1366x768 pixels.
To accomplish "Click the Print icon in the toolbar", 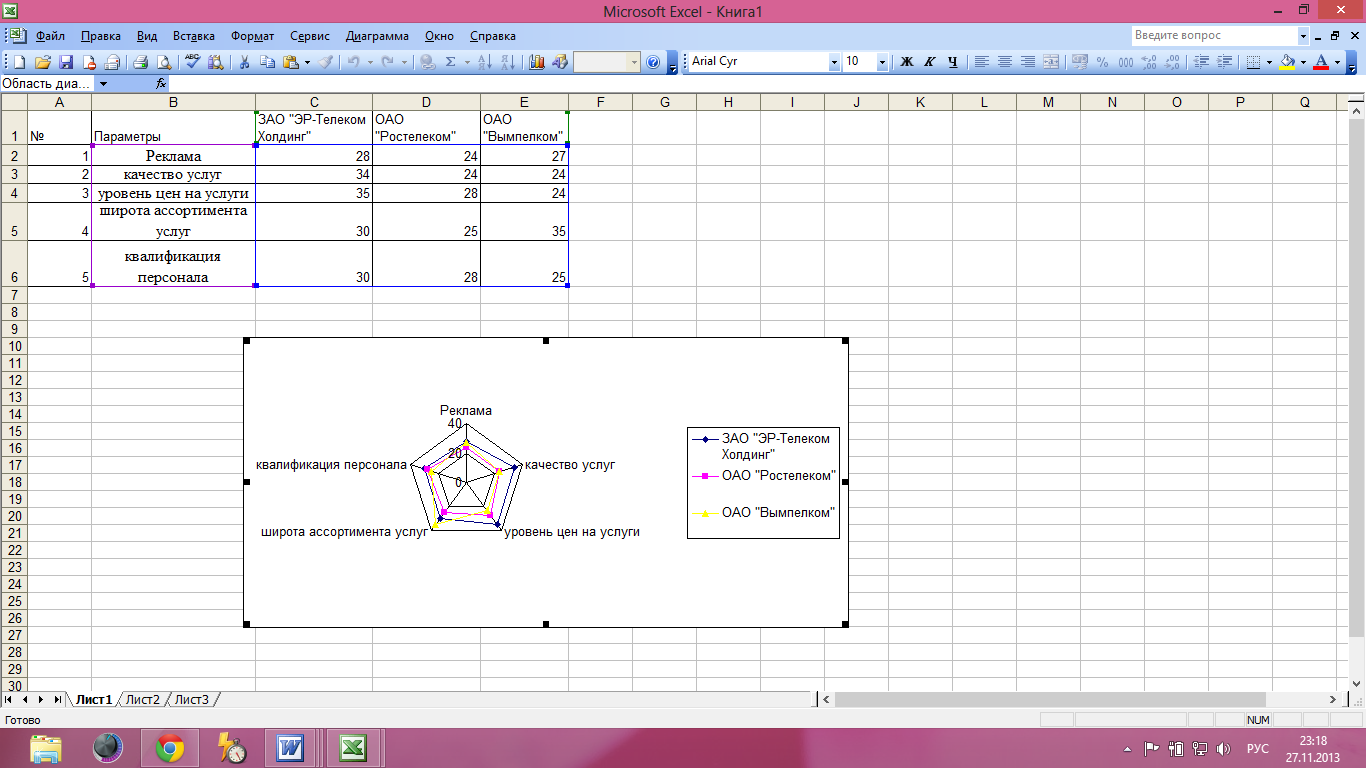I will (x=141, y=62).
